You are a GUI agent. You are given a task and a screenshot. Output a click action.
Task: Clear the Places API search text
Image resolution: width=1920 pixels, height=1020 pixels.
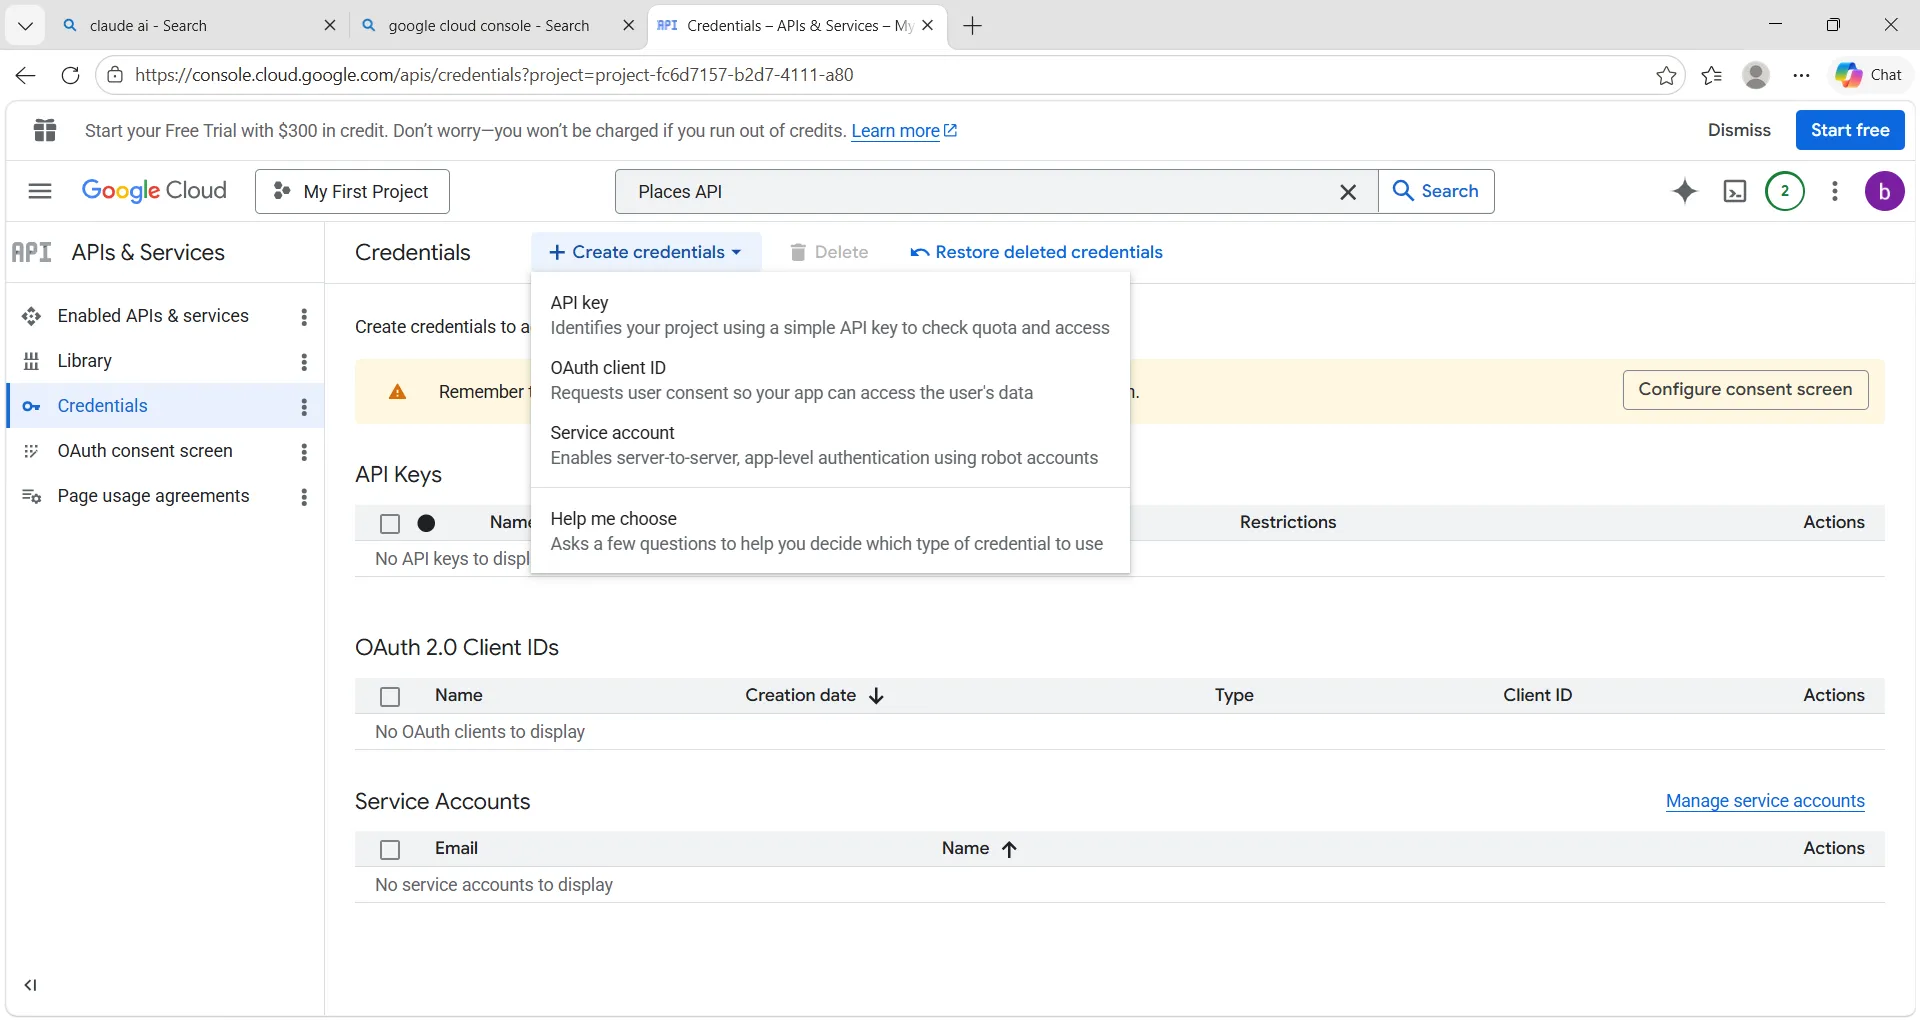pos(1348,192)
